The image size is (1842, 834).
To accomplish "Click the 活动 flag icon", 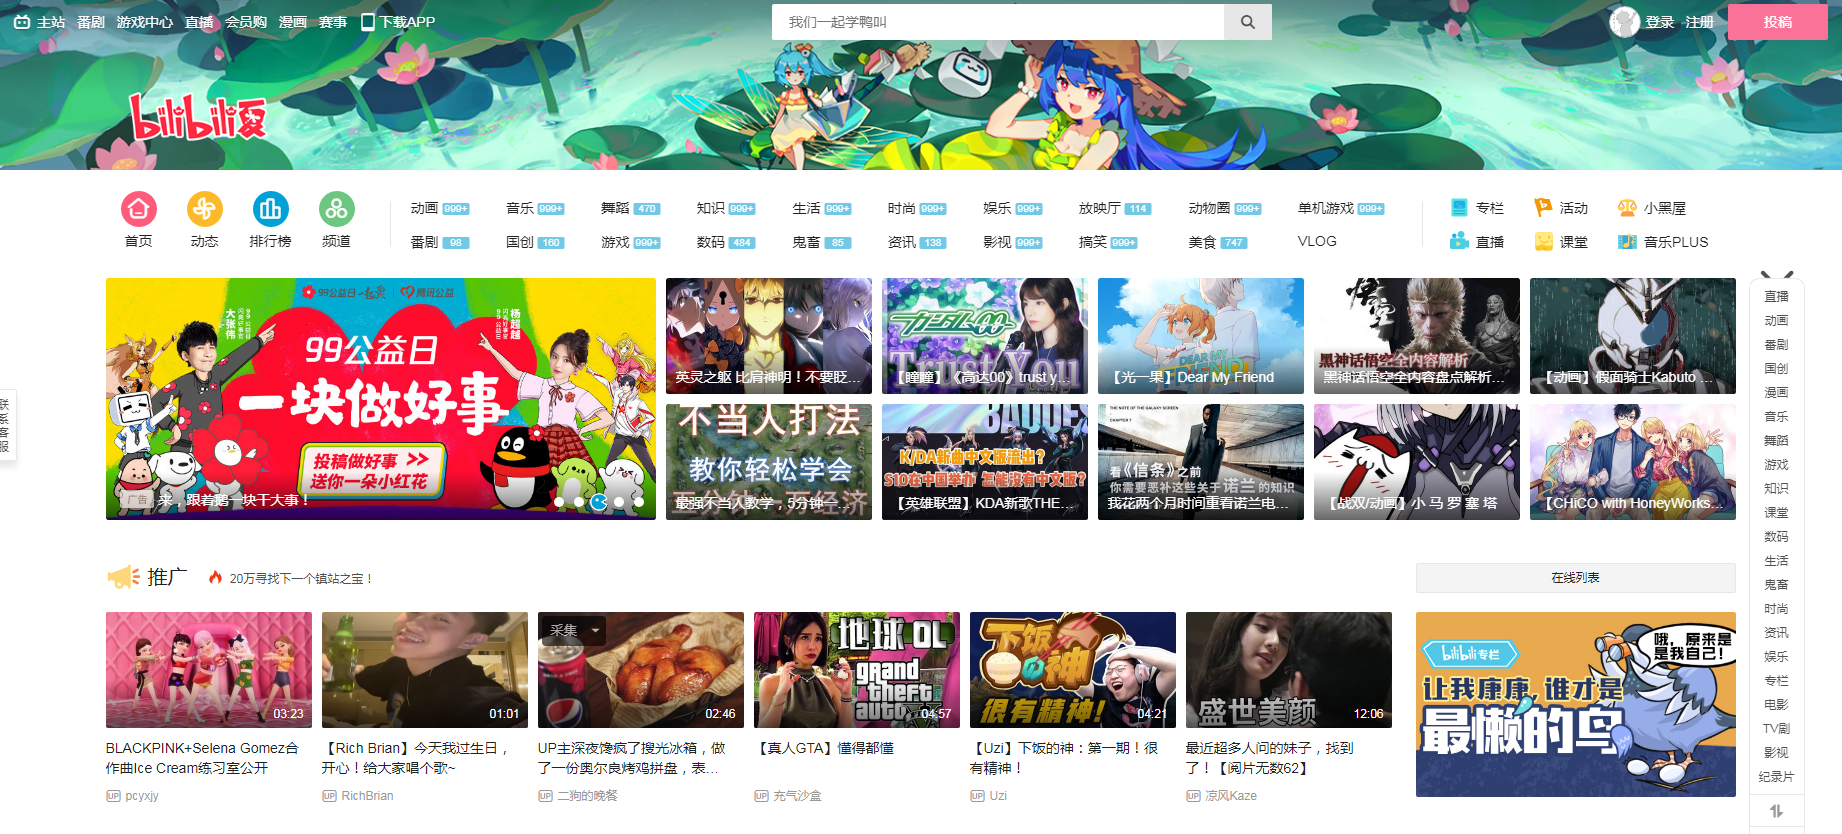I will 1543,208.
